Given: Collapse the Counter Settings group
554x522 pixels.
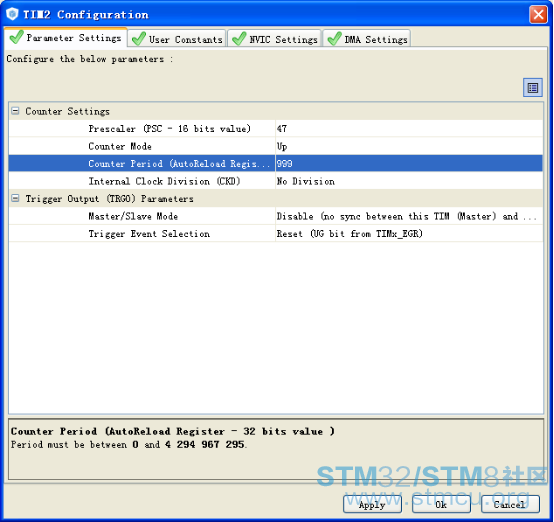Looking at the screenshot, I should tap(15, 111).
